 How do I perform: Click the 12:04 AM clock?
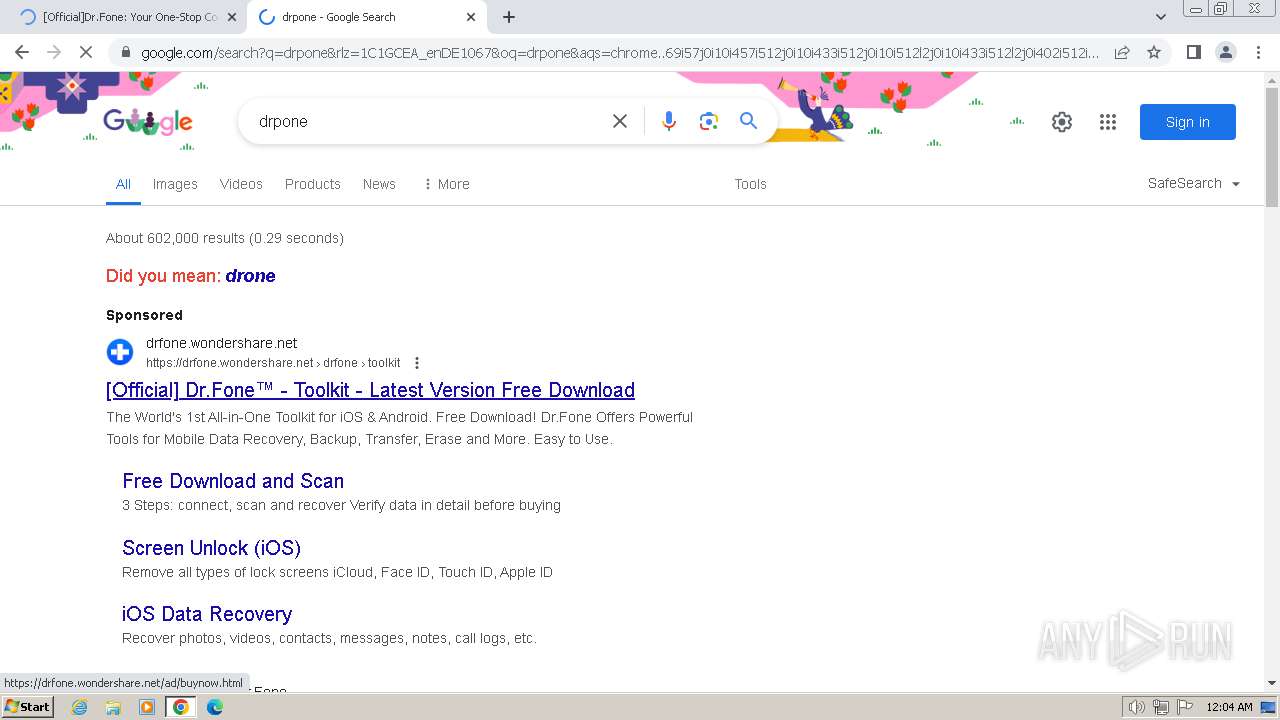1229,707
